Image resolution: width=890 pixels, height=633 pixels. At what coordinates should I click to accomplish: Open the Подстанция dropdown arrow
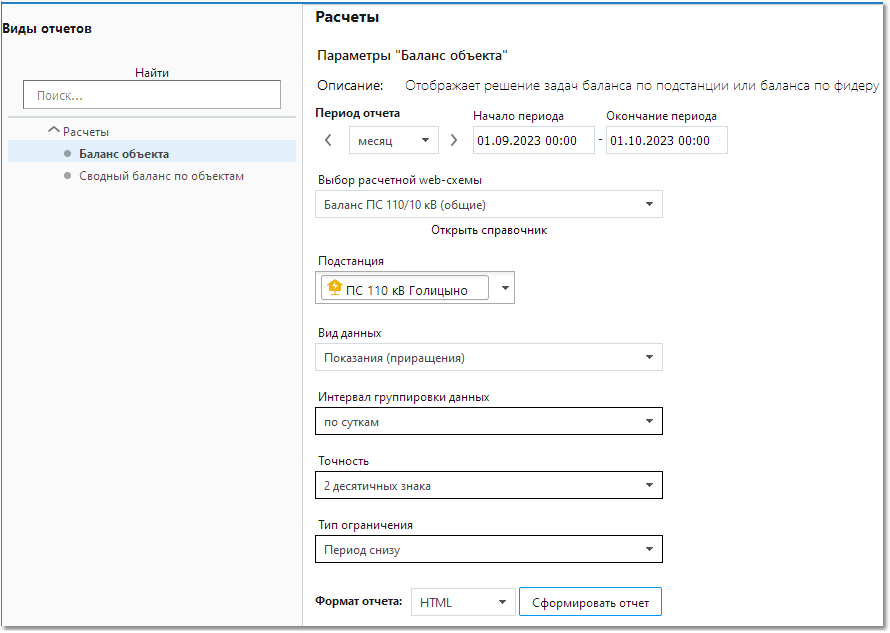[505, 288]
